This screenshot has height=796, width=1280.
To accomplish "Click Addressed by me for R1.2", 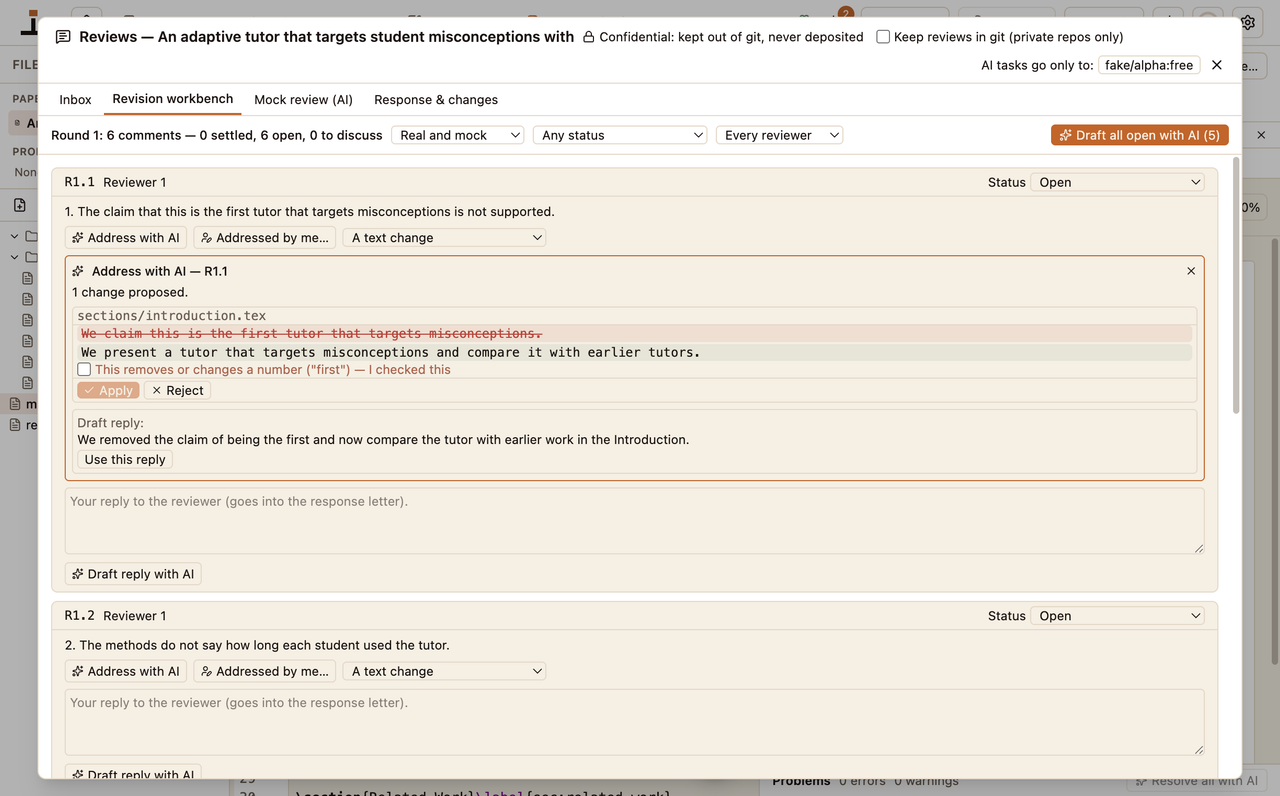I will click(265, 672).
